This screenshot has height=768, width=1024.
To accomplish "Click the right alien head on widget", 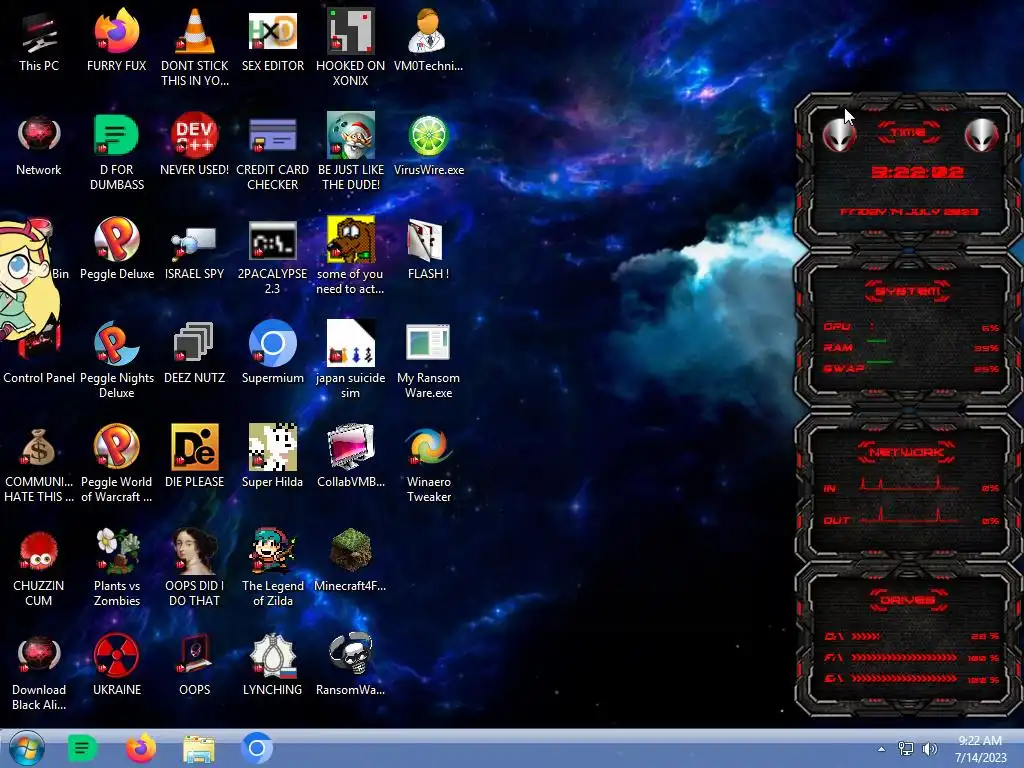I will coord(982,135).
